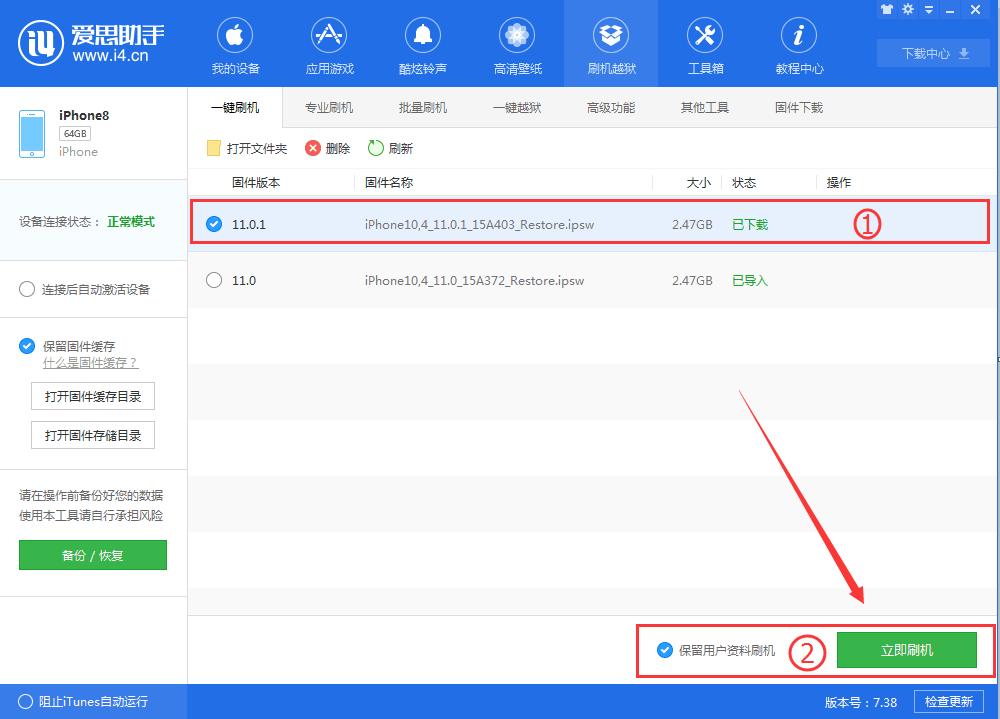The width and height of the screenshot is (1000, 719).
Task: Click iPhone8 device name
Action: pyautogui.click(x=84, y=115)
